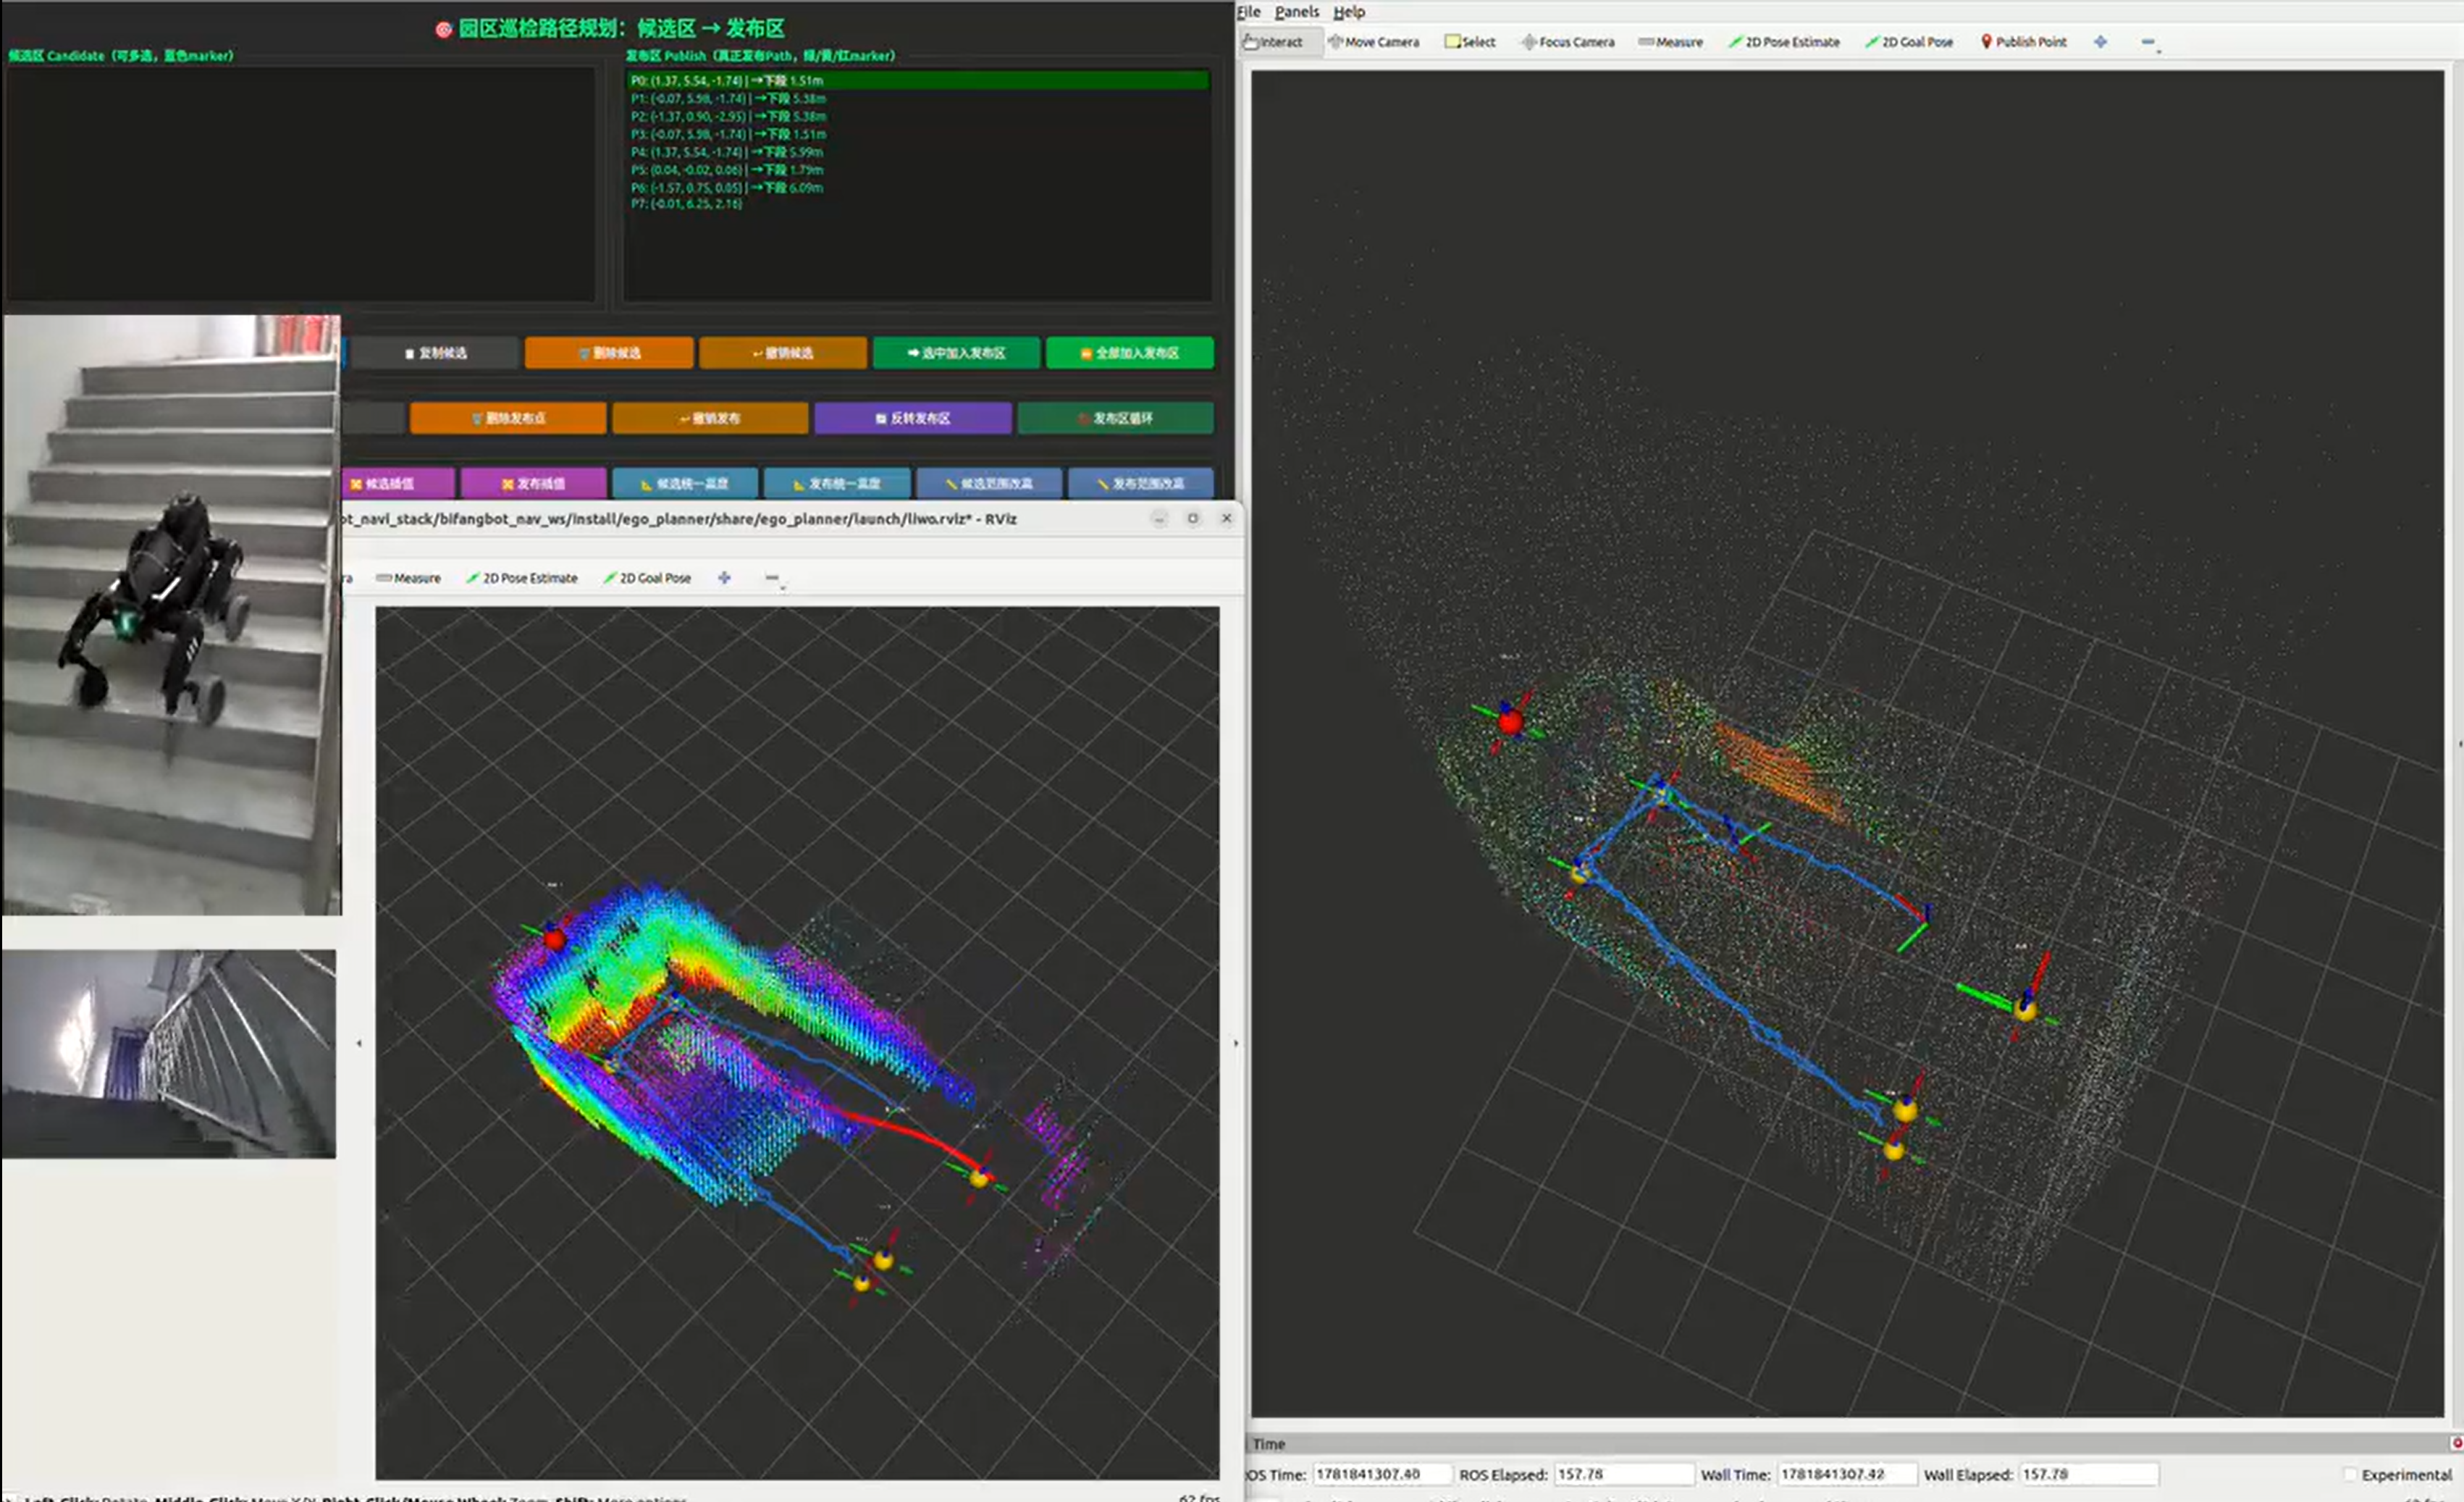Viewport: 2464px width, 1502px height.
Task: Select waypoint P2 (-1.37, 0.90, -2.95) row
Action: 918,116
